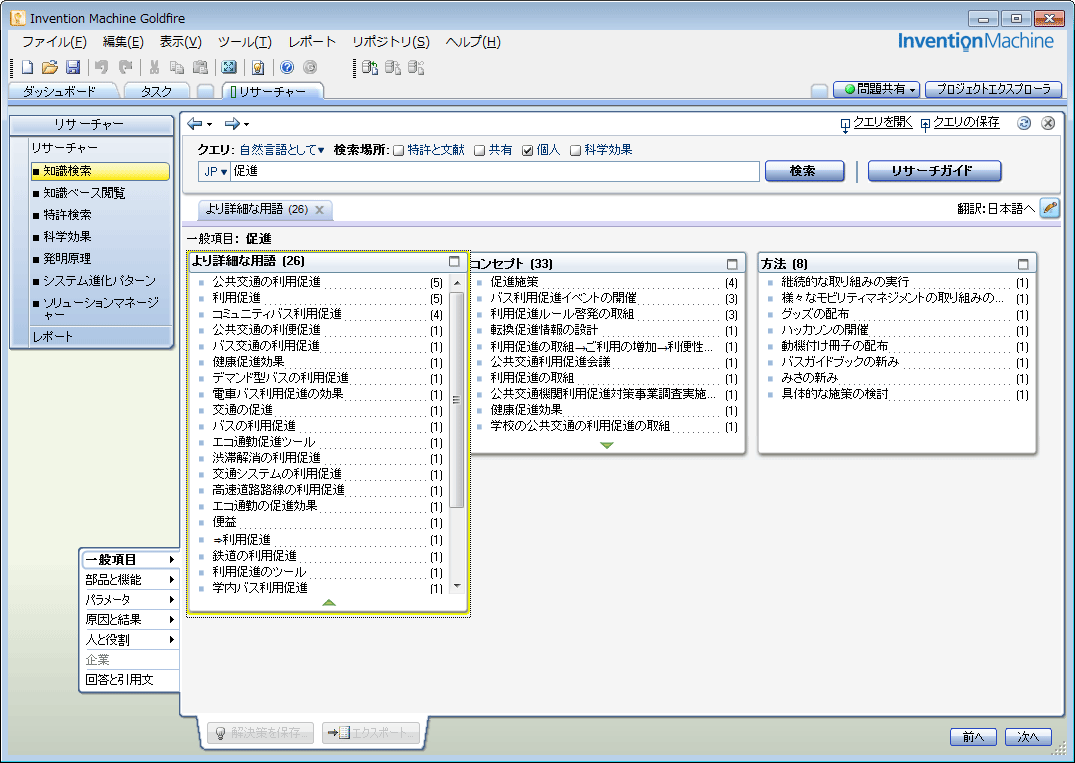Open the back arrow history dropdown

210,125
